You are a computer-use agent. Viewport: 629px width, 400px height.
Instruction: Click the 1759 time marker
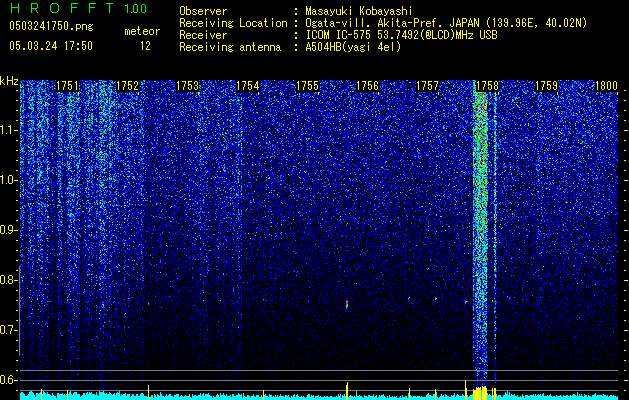(x=547, y=86)
